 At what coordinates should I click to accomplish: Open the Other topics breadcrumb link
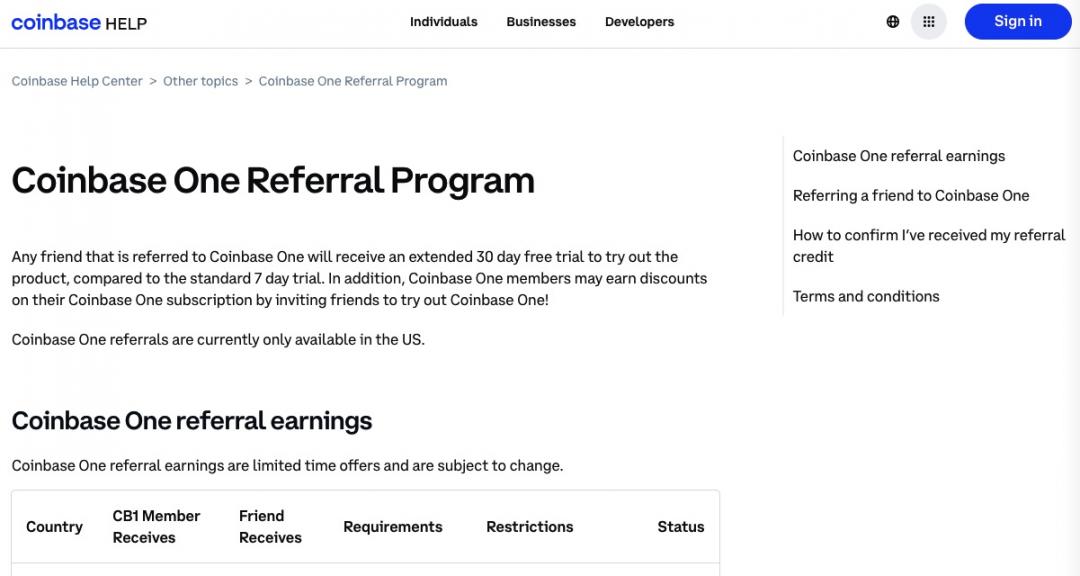coord(199,81)
